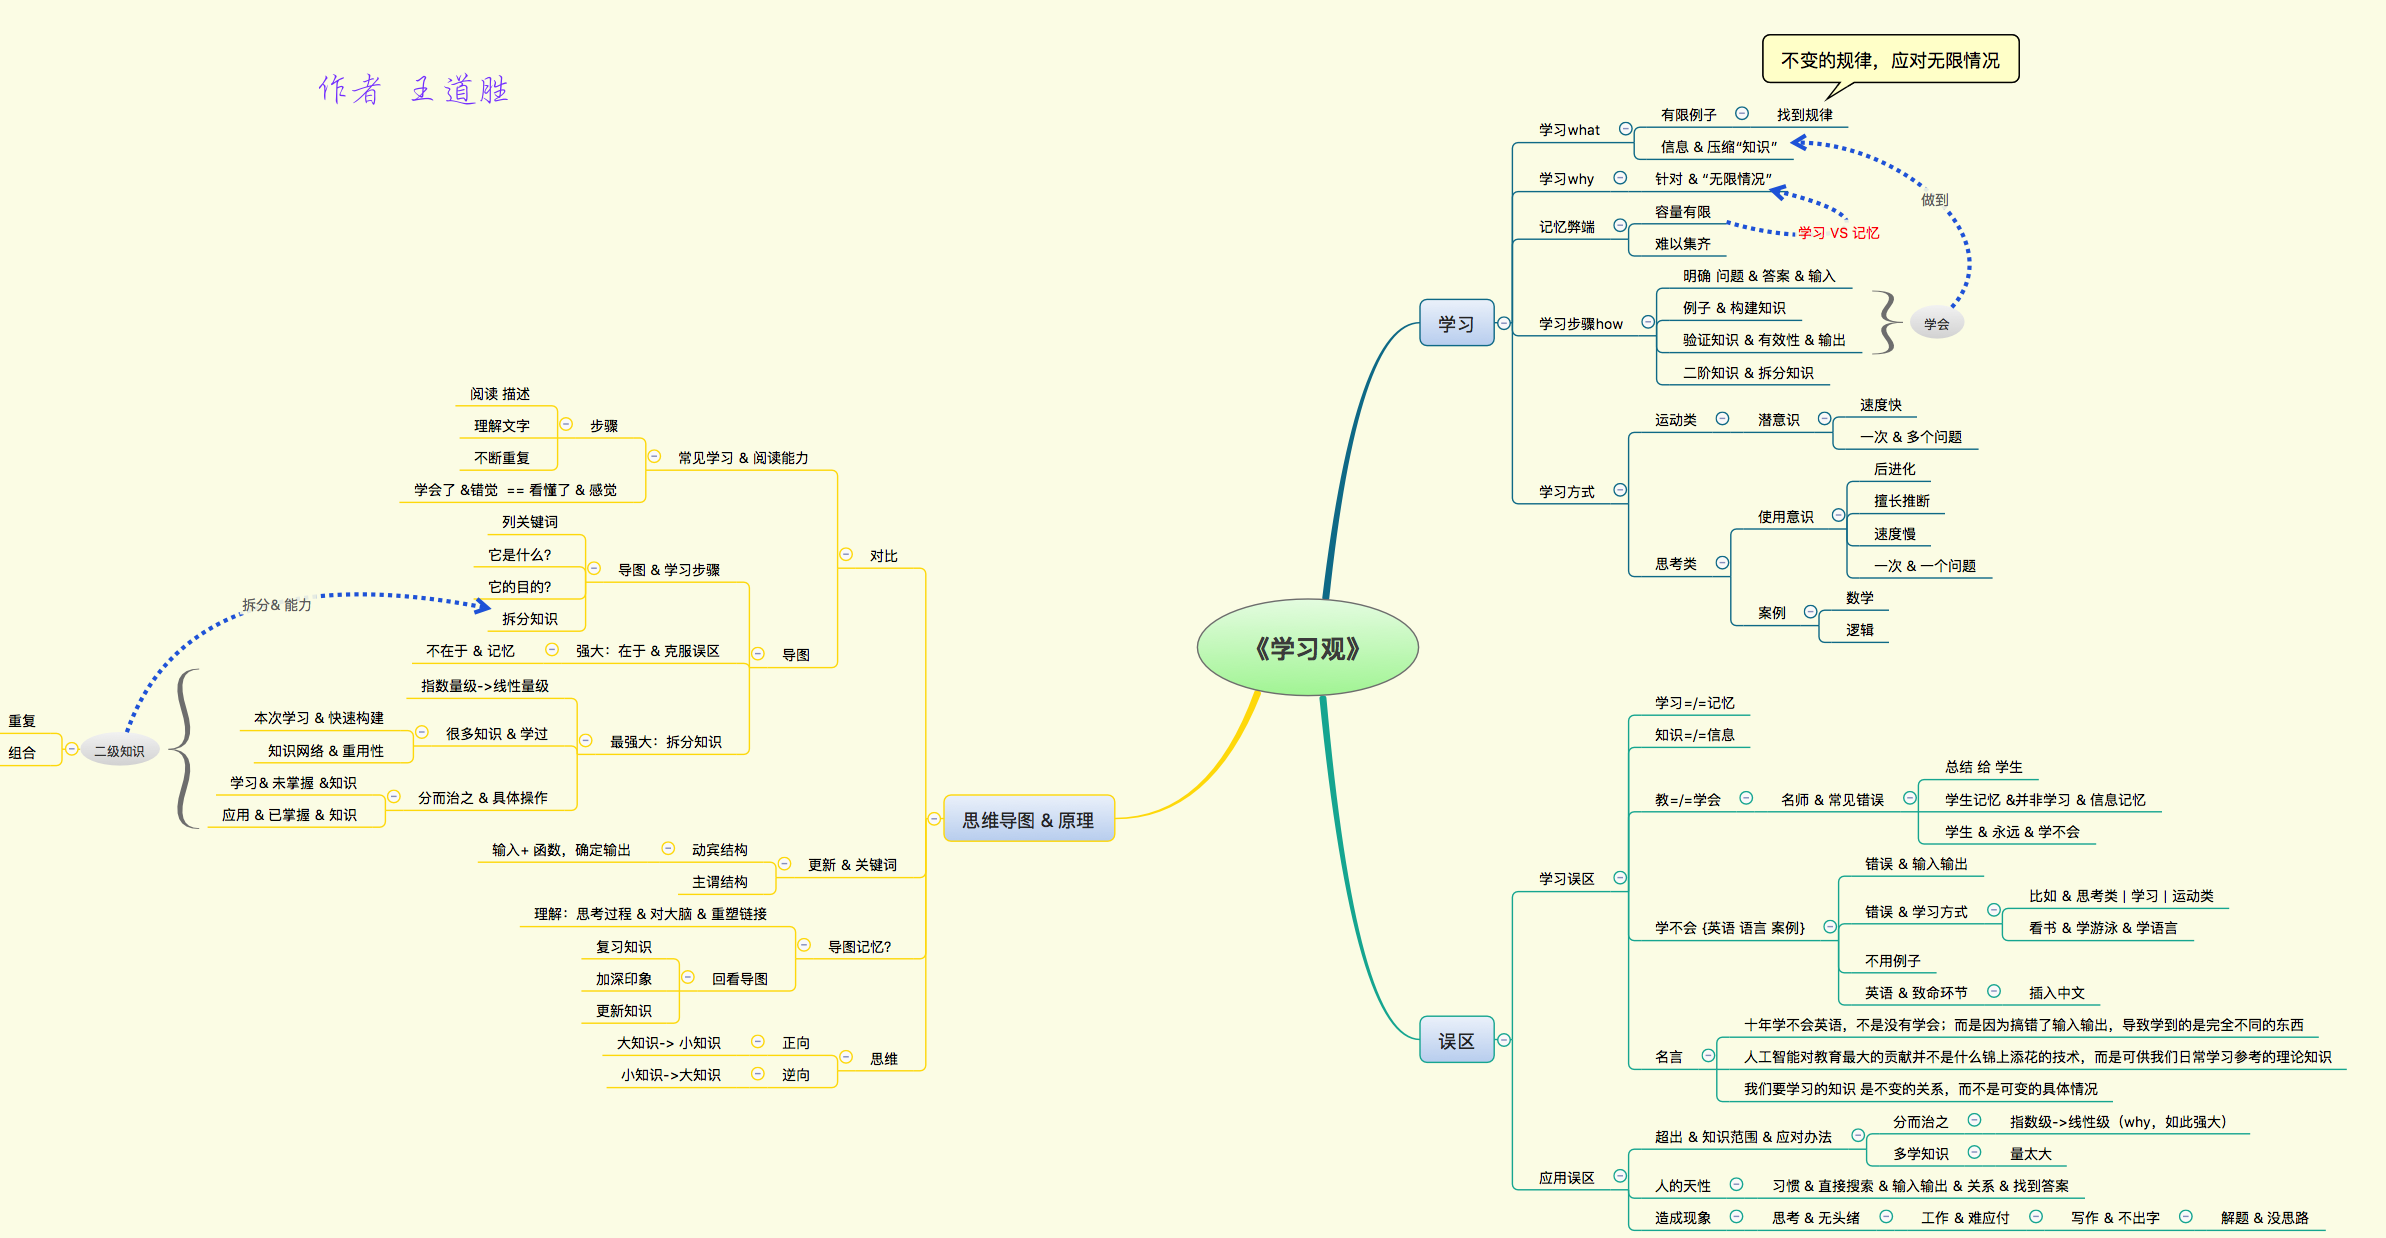Select the 学习 main branch node

(x=1456, y=323)
